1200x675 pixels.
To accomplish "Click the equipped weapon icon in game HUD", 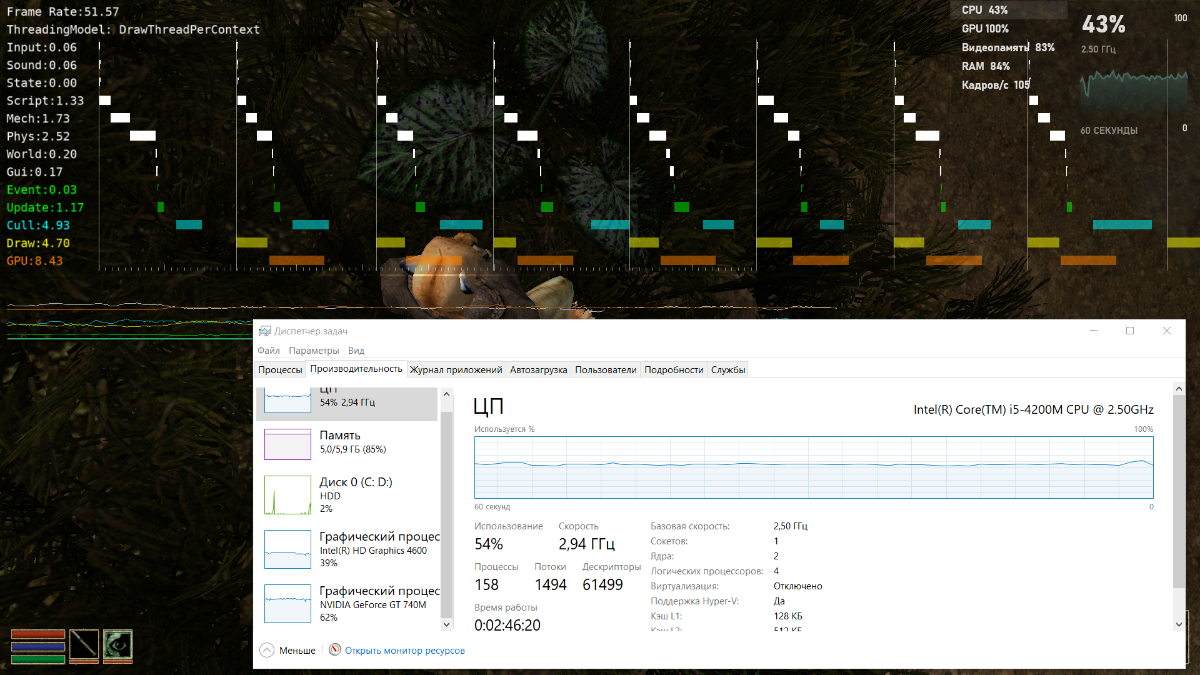I will [x=84, y=645].
